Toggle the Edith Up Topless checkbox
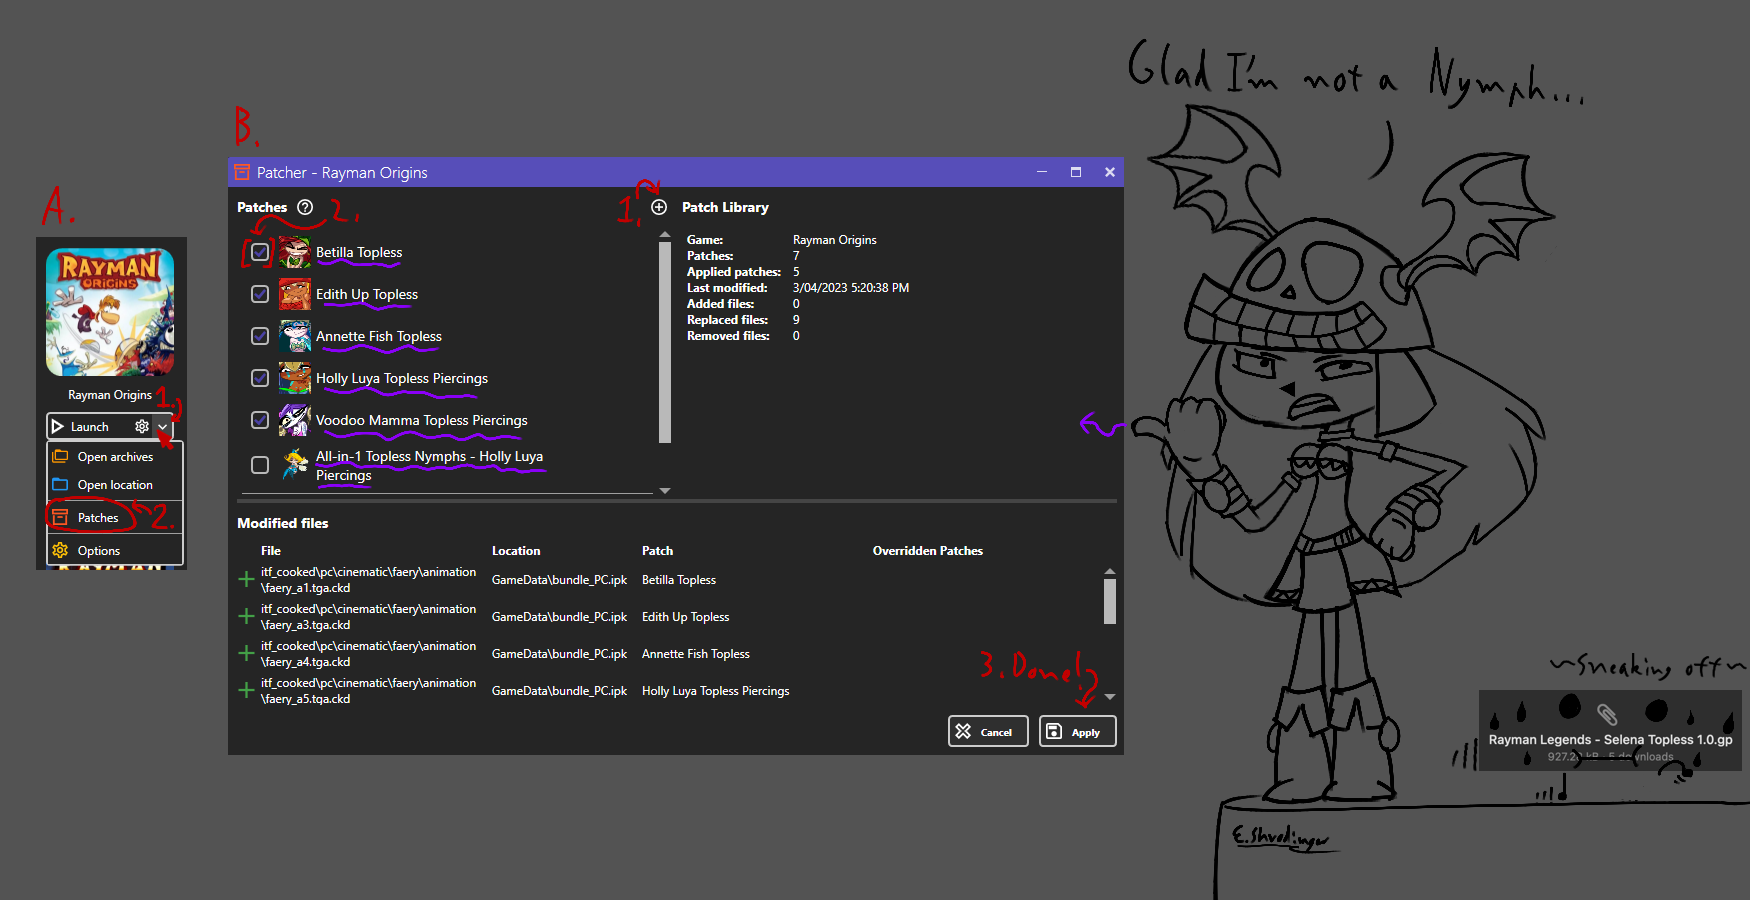 click(x=260, y=294)
